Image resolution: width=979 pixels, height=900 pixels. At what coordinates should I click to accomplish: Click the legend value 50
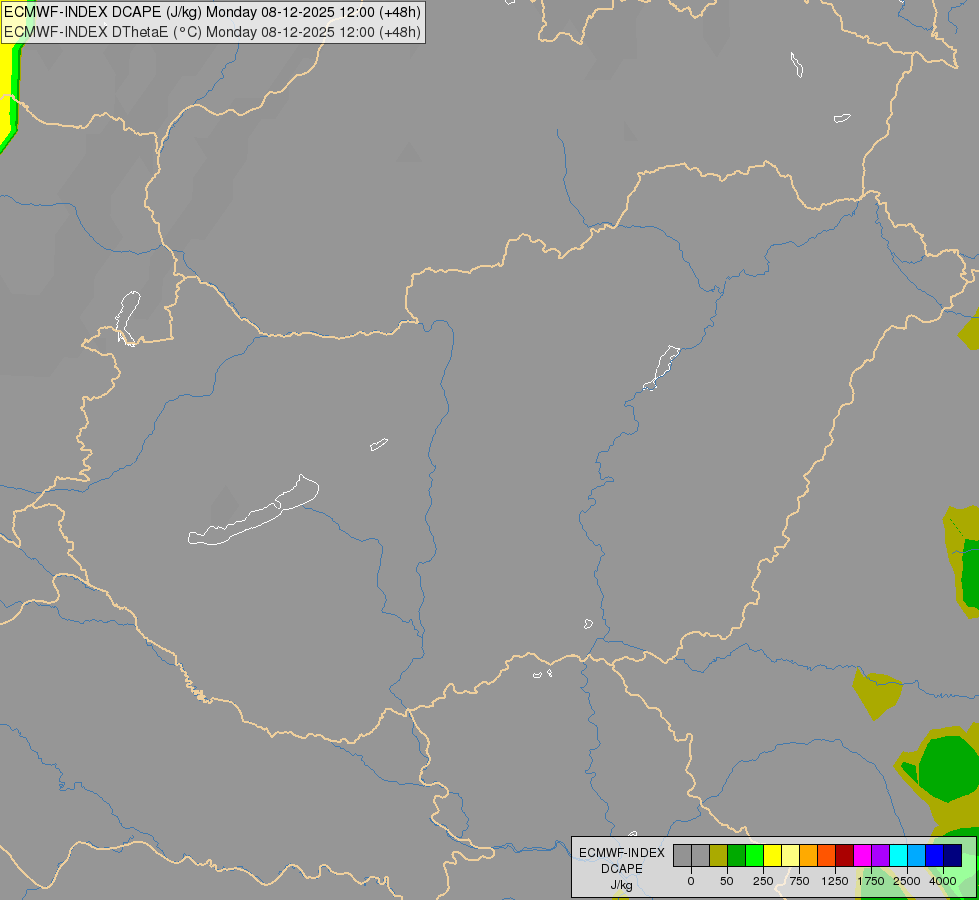click(727, 881)
